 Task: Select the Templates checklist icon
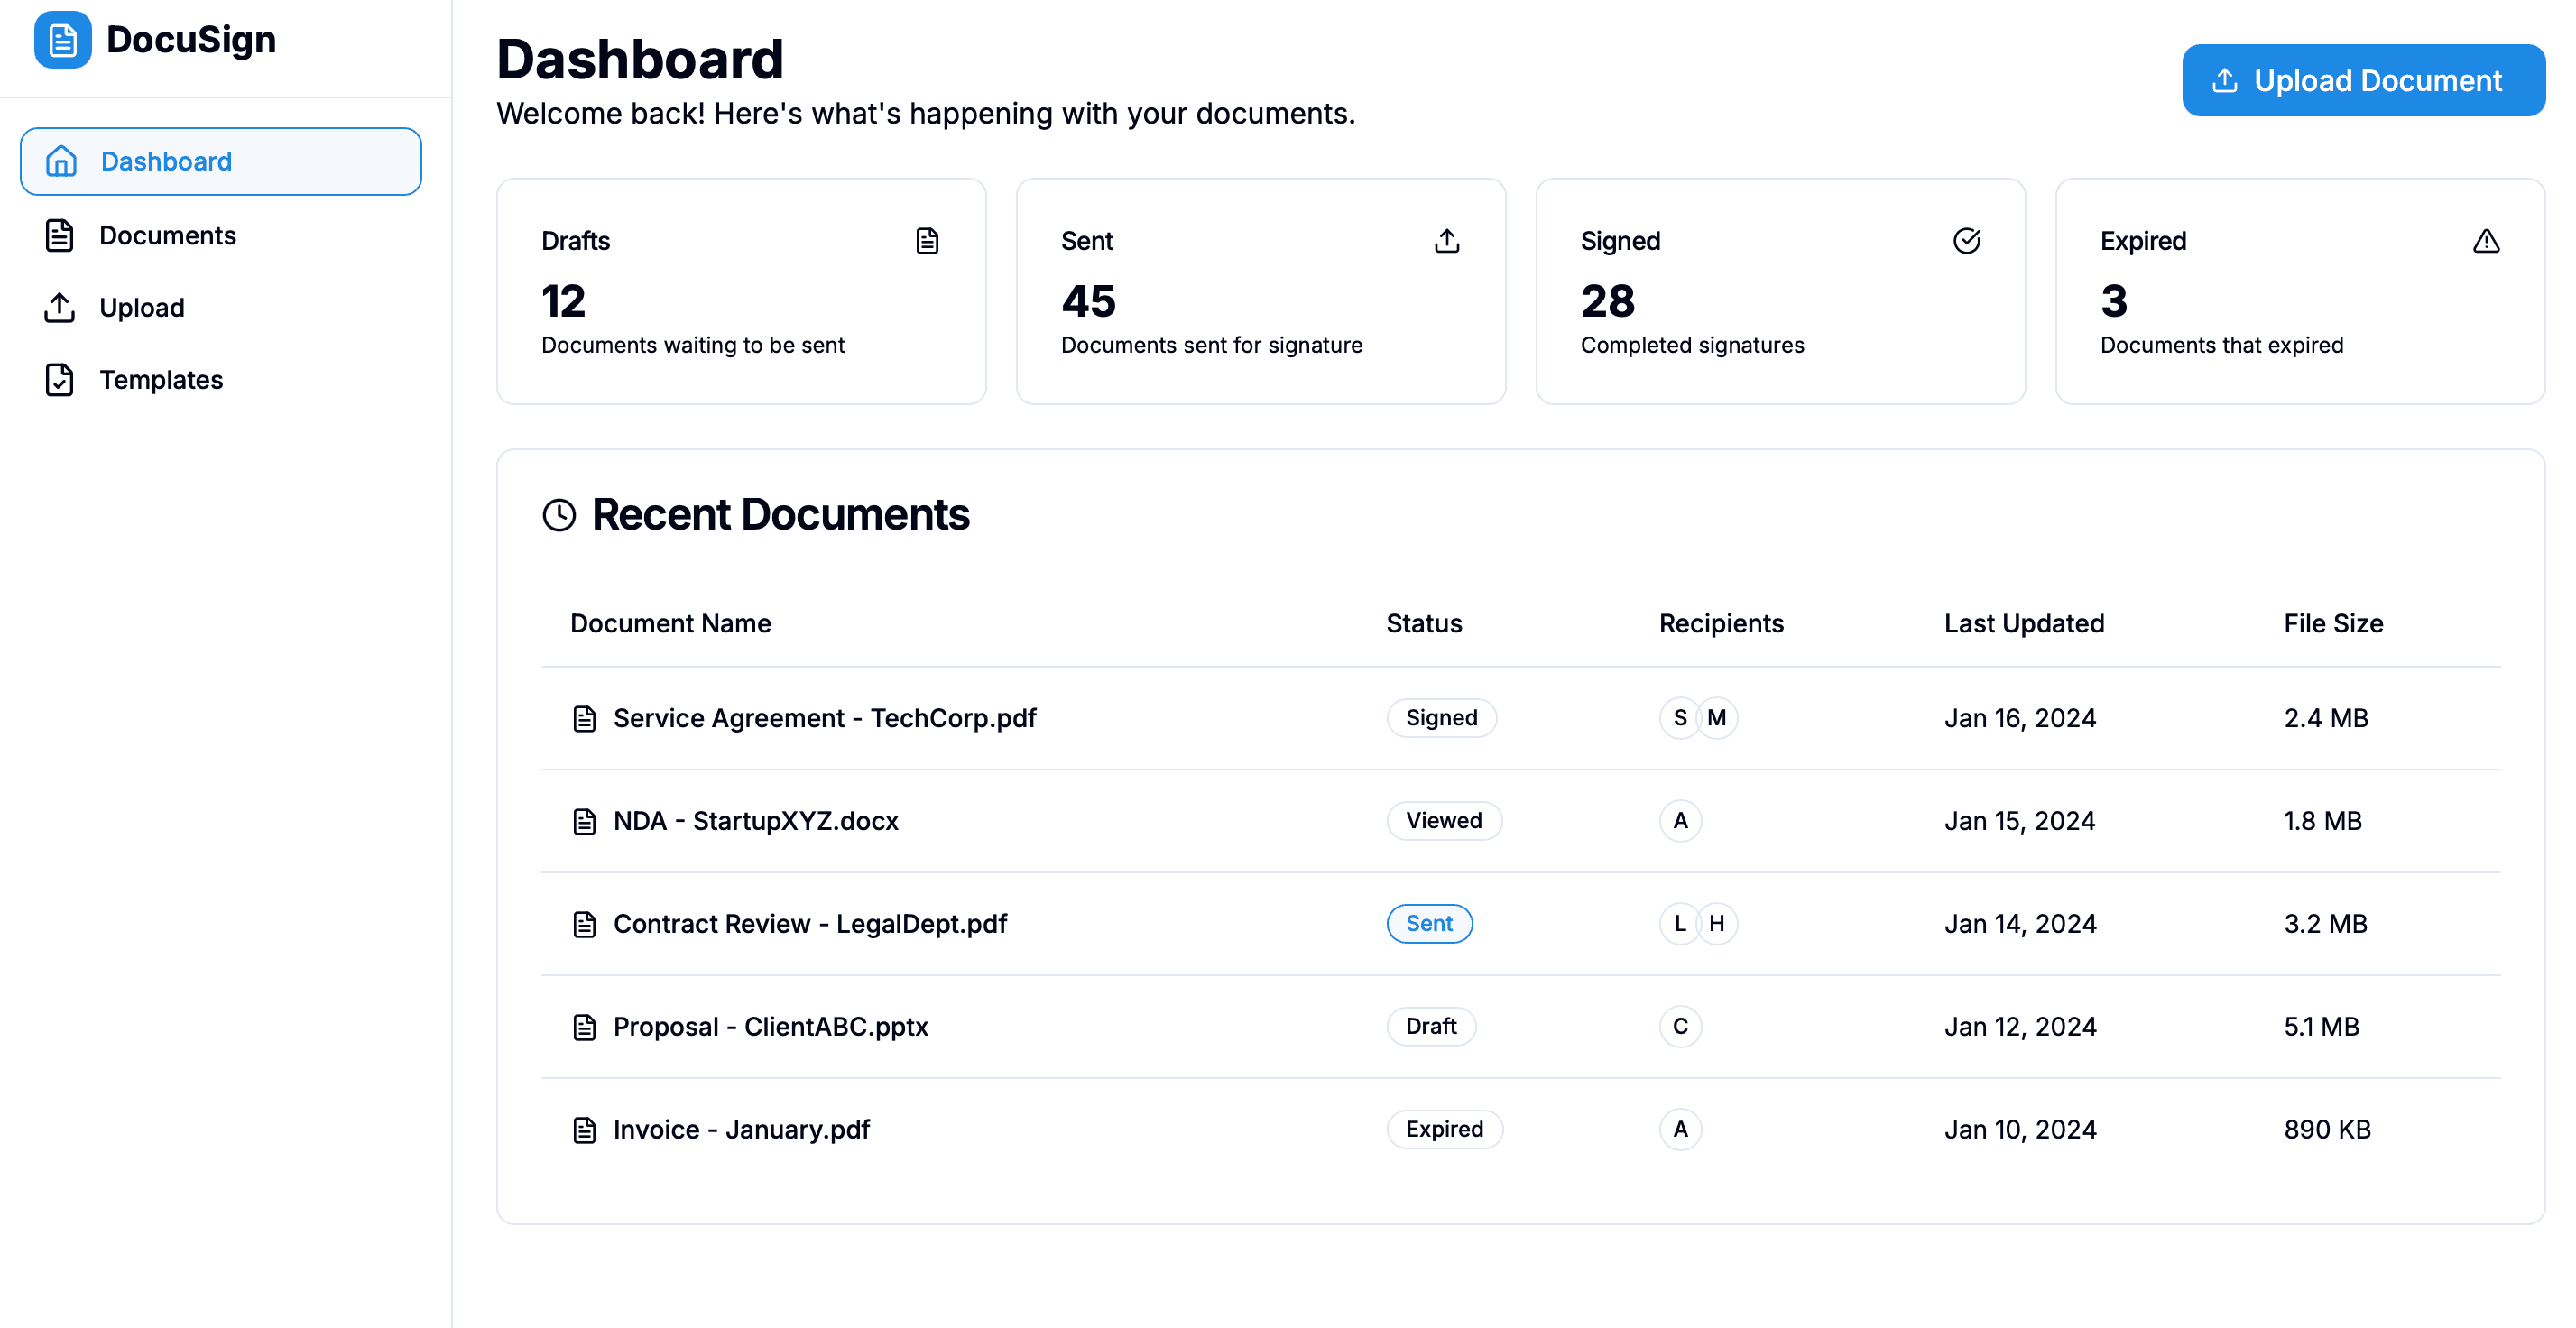(60, 380)
